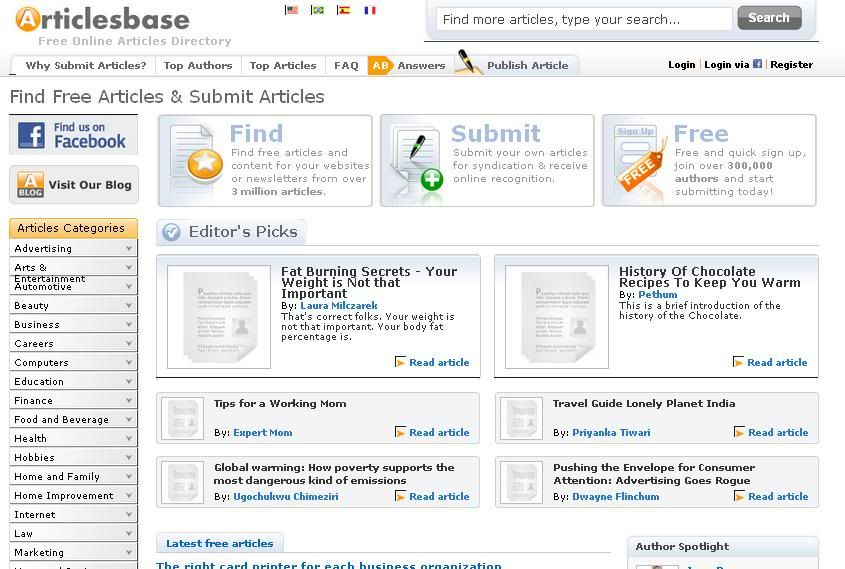Open author Laura Milczarek's profile link
This screenshot has height=569, width=845.
pos(339,306)
